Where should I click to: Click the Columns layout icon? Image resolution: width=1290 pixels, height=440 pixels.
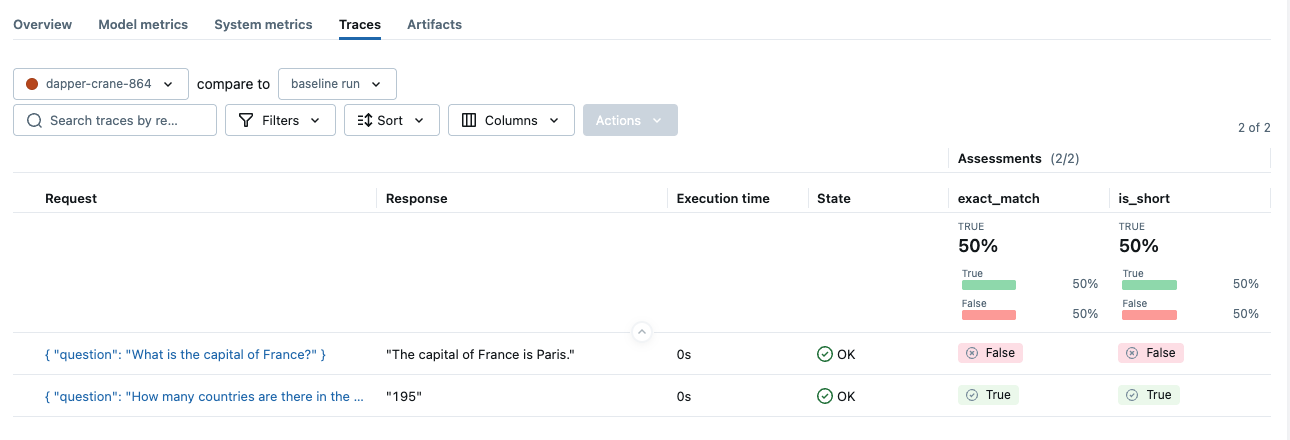[x=469, y=121]
